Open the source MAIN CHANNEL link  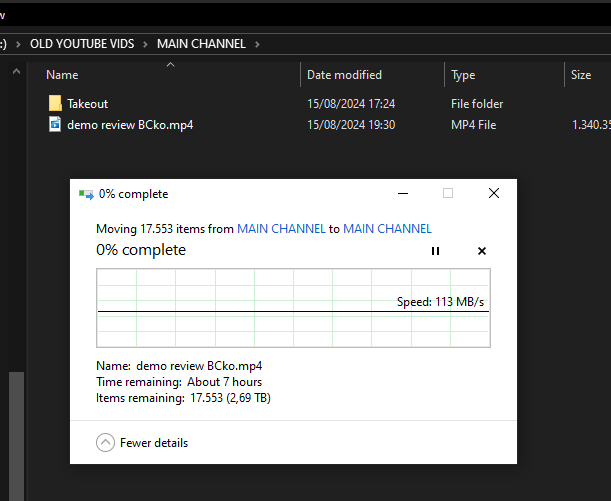pyautogui.click(x=281, y=229)
